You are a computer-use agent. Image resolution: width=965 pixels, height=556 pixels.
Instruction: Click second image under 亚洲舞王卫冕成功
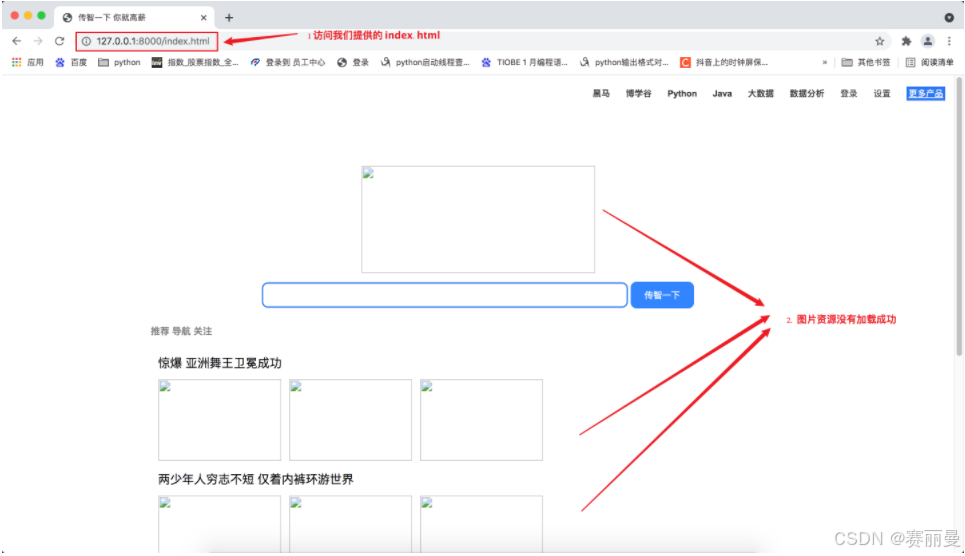pos(350,420)
